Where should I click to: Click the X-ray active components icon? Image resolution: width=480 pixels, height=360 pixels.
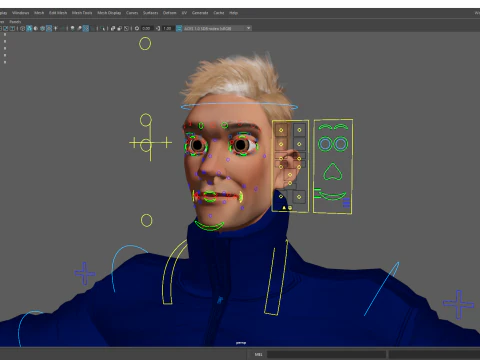[120, 28]
